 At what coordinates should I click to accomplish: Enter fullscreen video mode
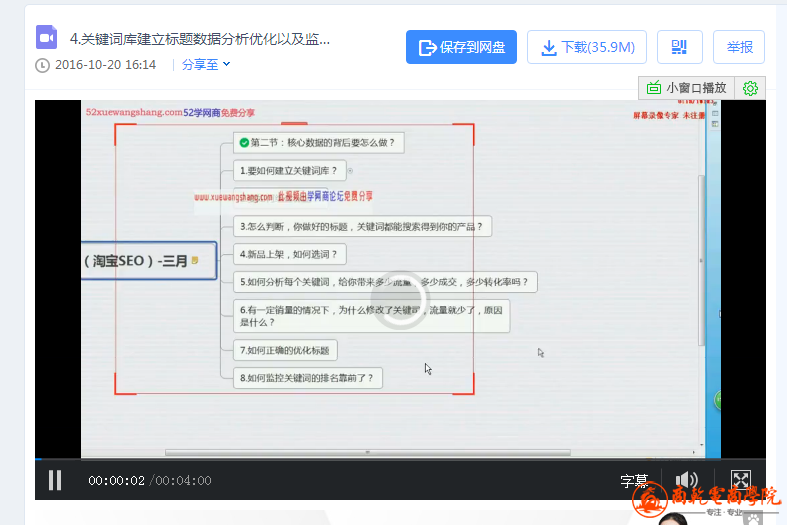[x=740, y=480]
